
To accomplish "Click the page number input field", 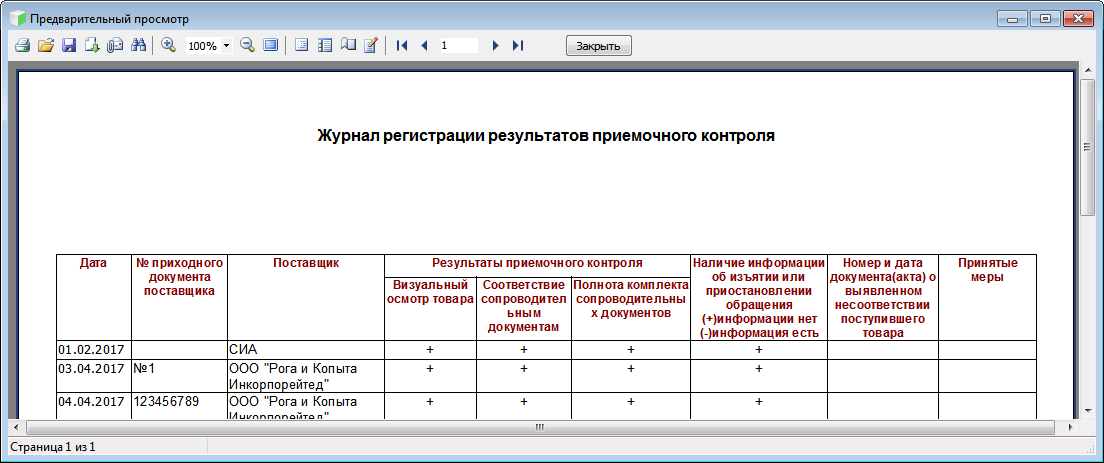I will tap(458, 46).
